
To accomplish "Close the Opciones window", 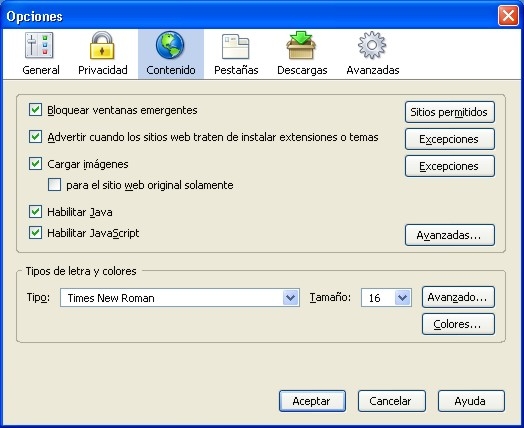I will pyautogui.click(x=508, y=16).
